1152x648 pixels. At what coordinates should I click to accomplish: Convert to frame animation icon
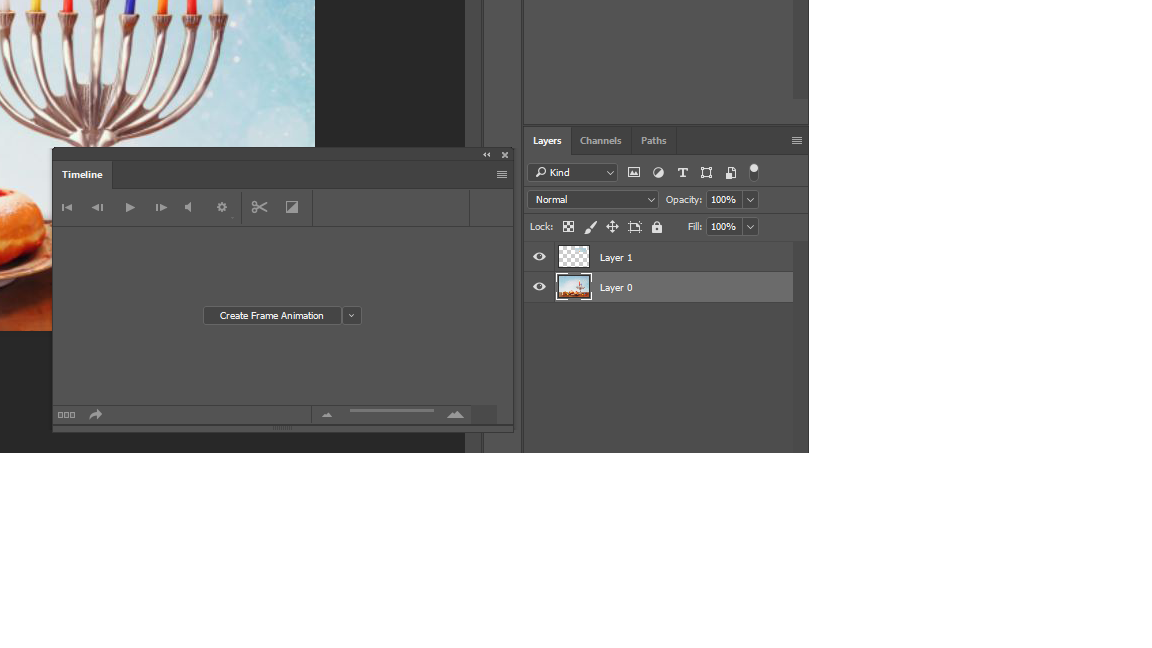66,415
